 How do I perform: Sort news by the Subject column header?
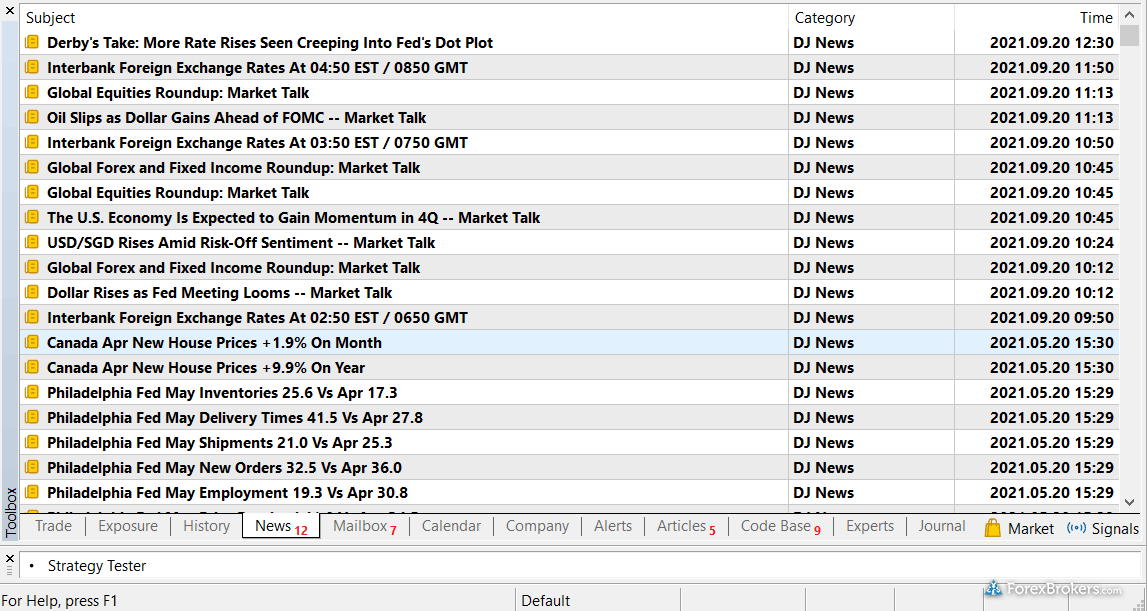point(50,18)
